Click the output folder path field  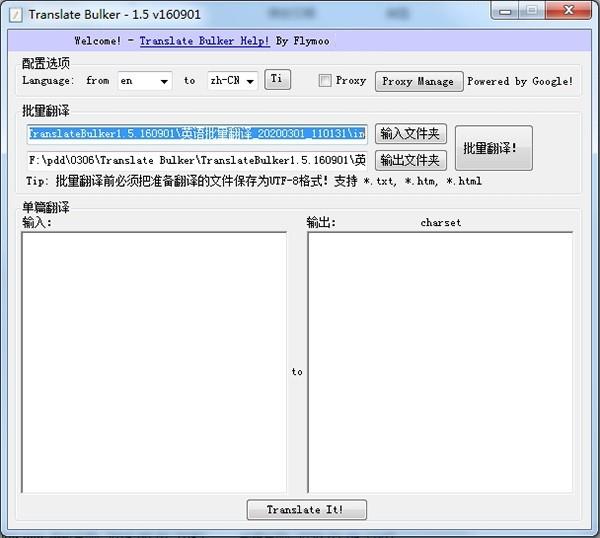(x=197, y=160)
